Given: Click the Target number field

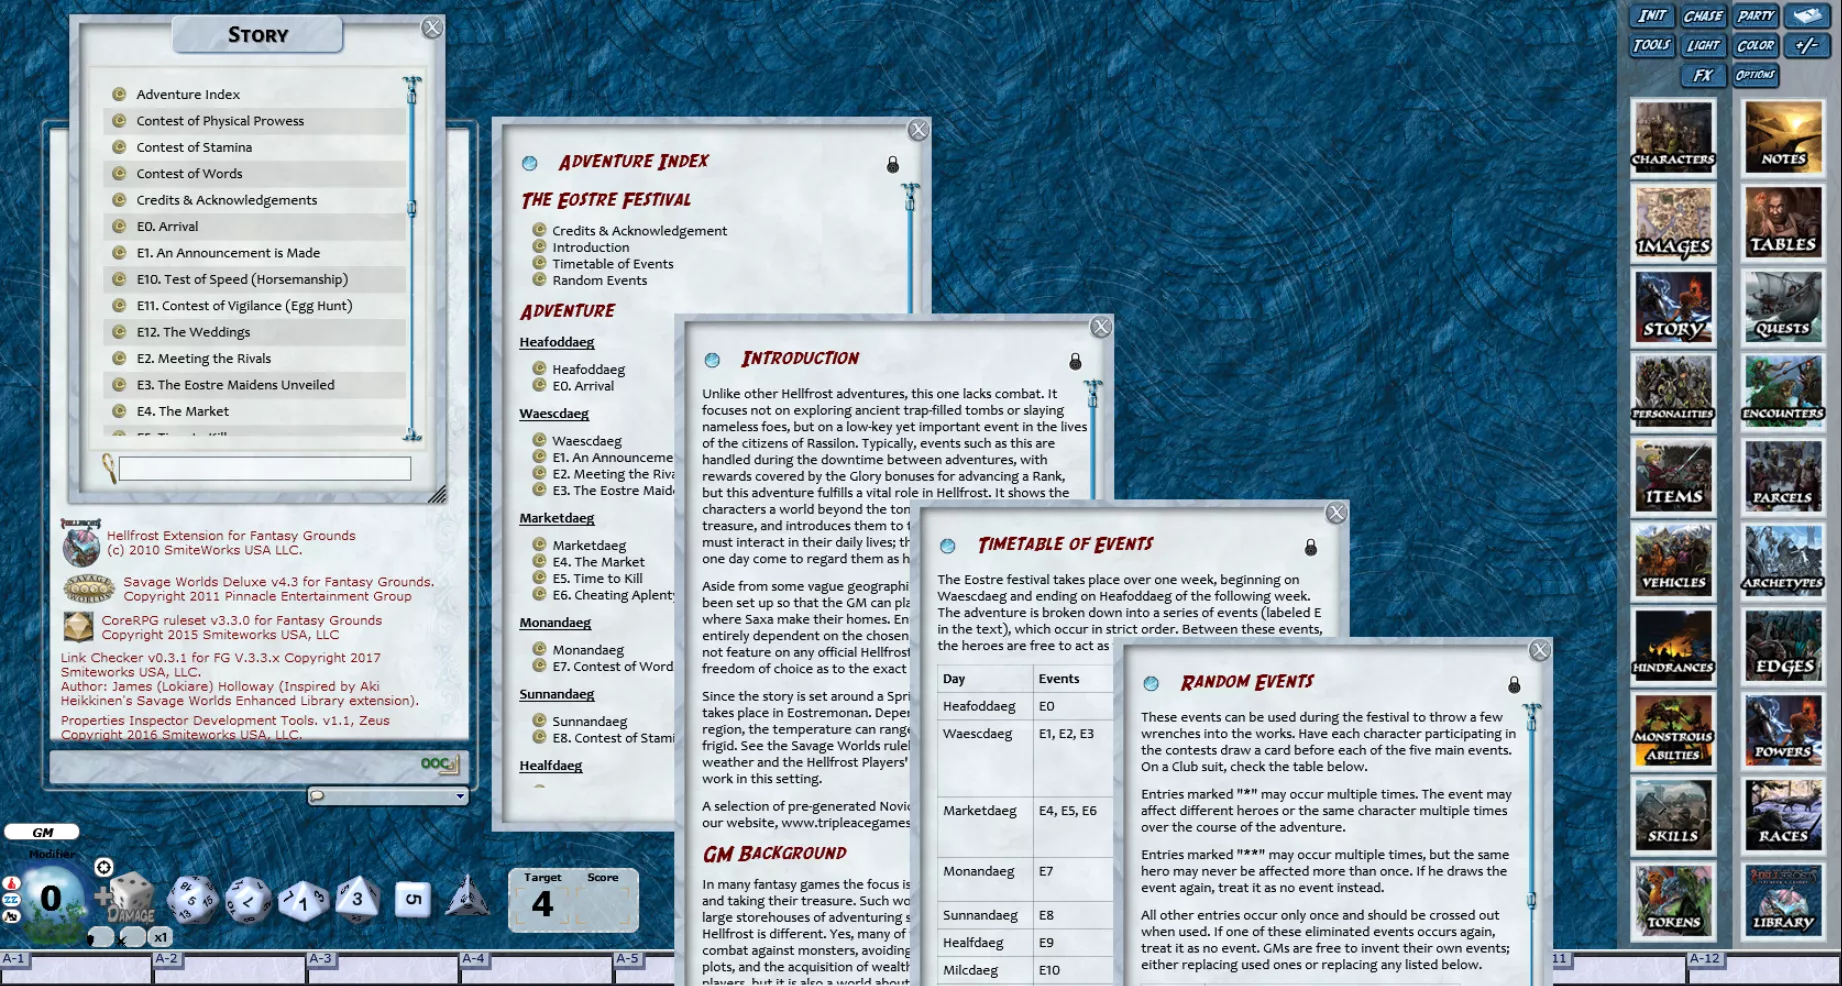Looking at the screenshot, I should [543, 904].
